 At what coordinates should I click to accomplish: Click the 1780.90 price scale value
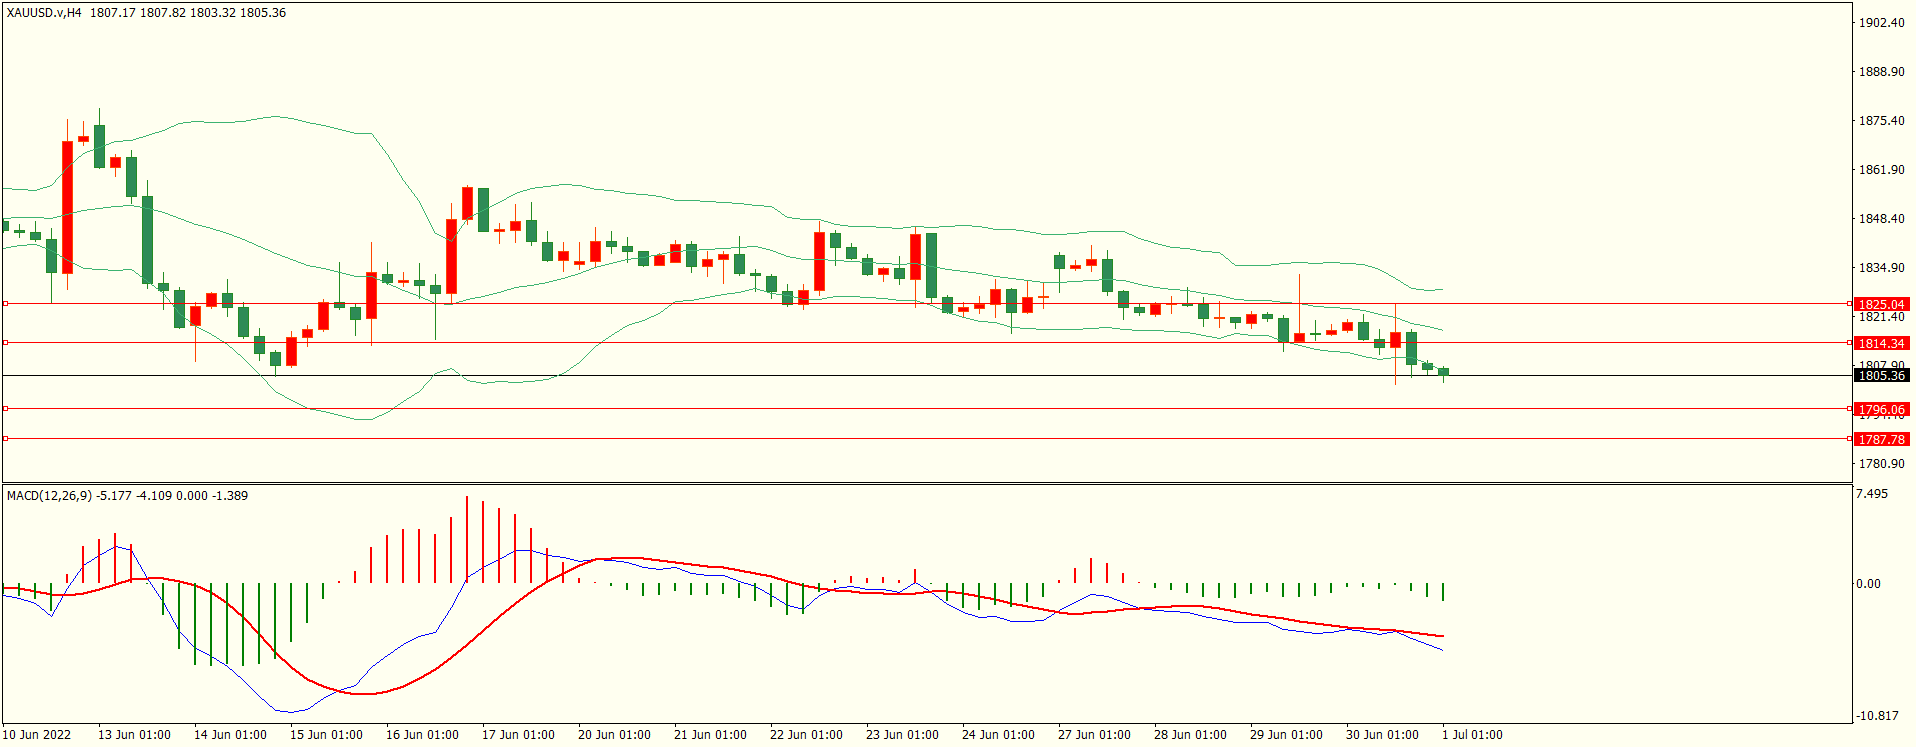(x=1881, y=464)
